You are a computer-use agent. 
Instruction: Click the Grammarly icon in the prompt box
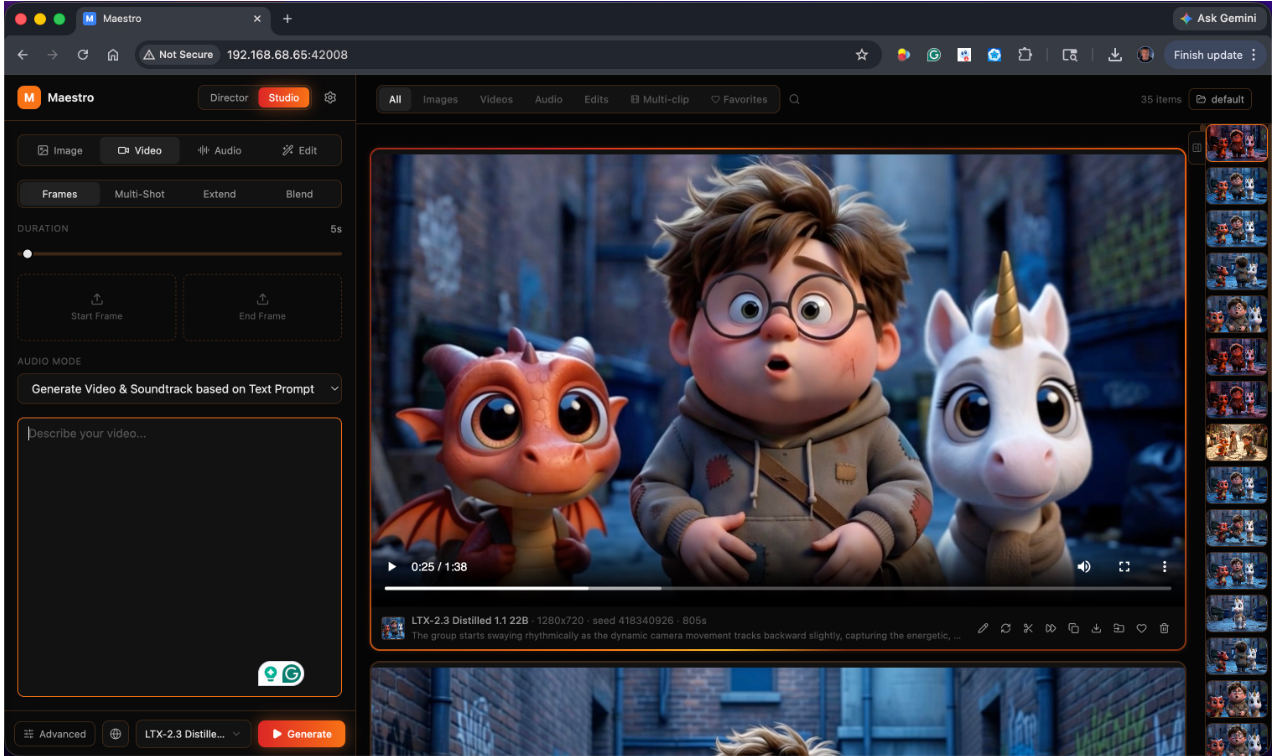[292, 674]
